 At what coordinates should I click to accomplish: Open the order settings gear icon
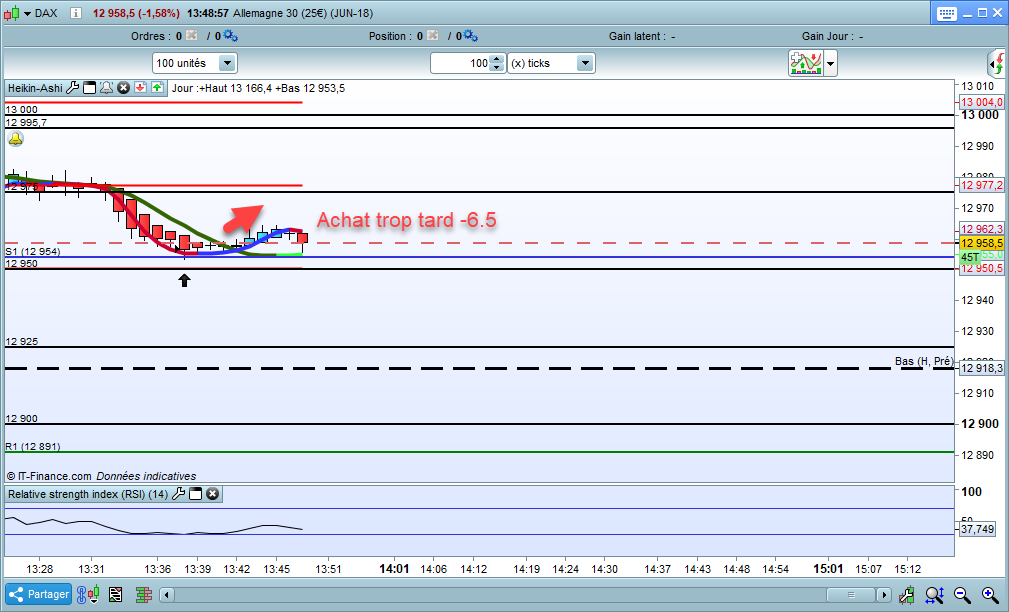coord(230,36)
